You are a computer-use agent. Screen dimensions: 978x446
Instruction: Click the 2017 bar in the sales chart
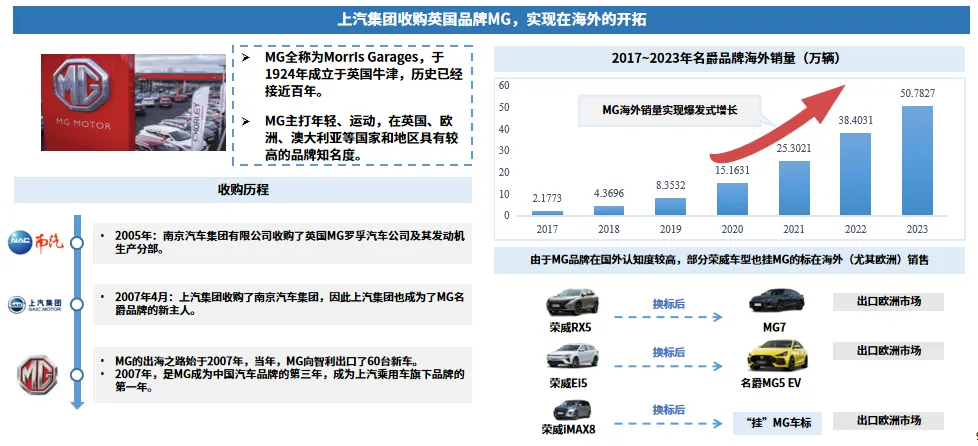pyautogui.click(x=547, y=213)
